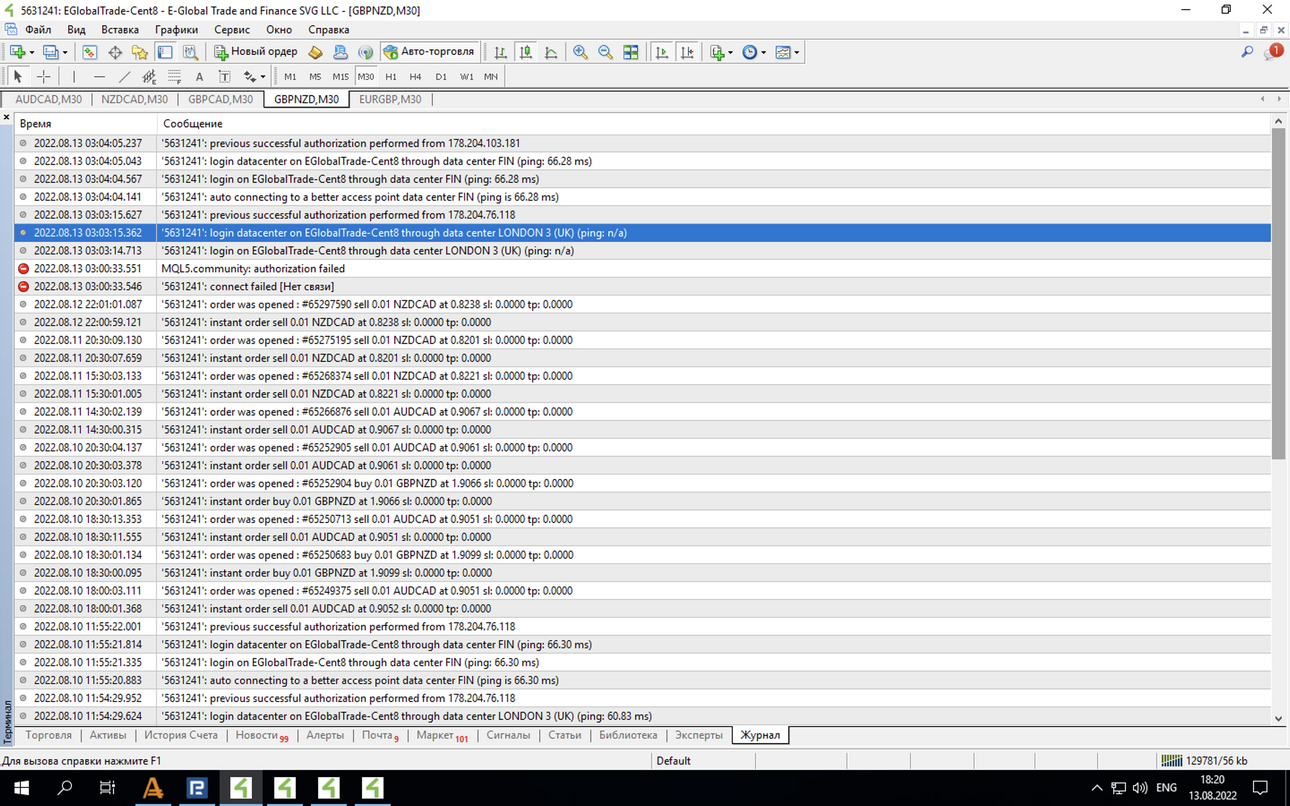Switch to the AUDCAD,M30 chart tab
Viewport: 1290px width, 806px height.
point(49,99)
